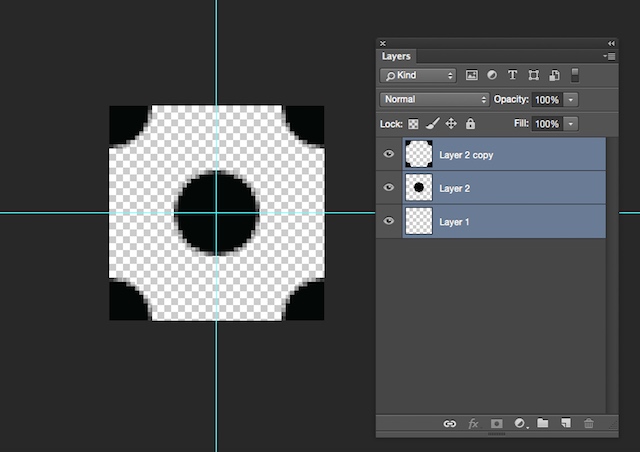Click the pixel layer filter icon
The width and height of the screenshot is (640, 452).
(x=471, y=75)
